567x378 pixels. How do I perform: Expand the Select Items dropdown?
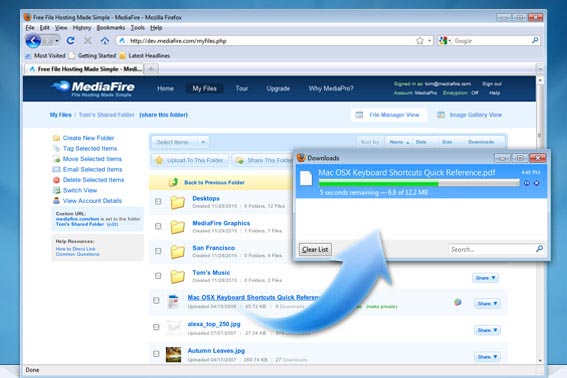pyautogui.click(x=180, y=142)
